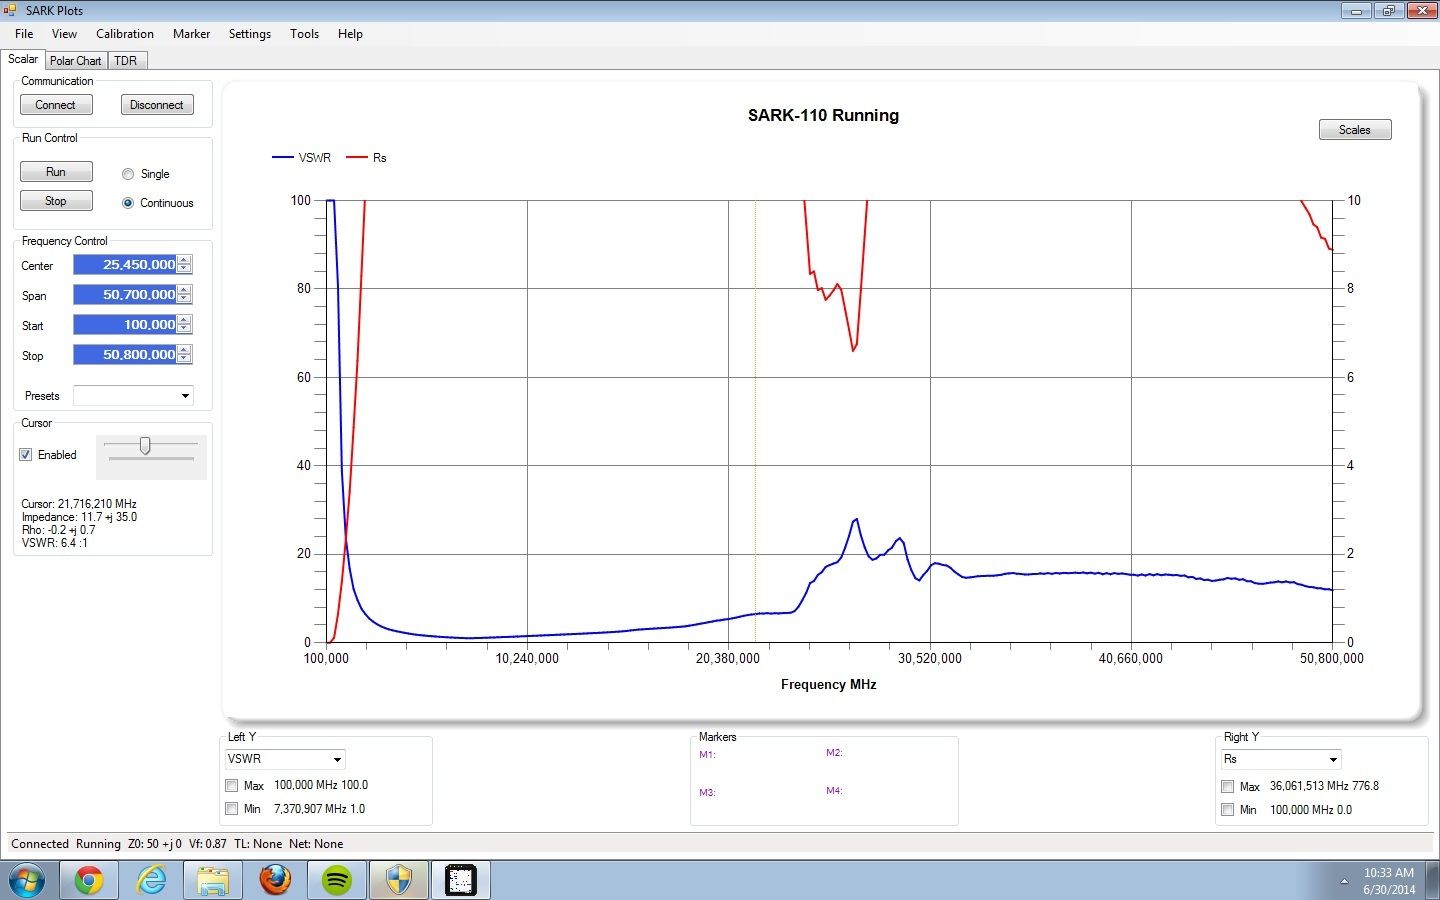Click the Center frequency input field
This screenshot has height=900, width=1440.
125,265
